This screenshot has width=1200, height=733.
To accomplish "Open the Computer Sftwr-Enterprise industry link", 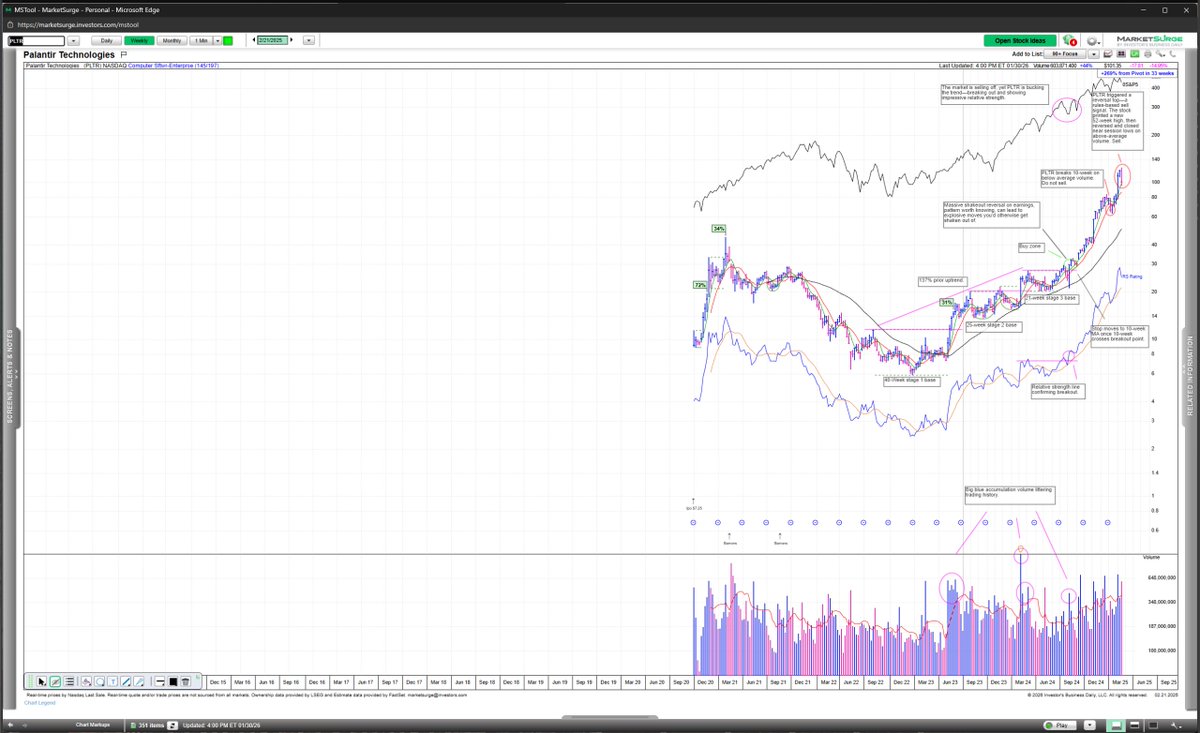I will point(173,66).
